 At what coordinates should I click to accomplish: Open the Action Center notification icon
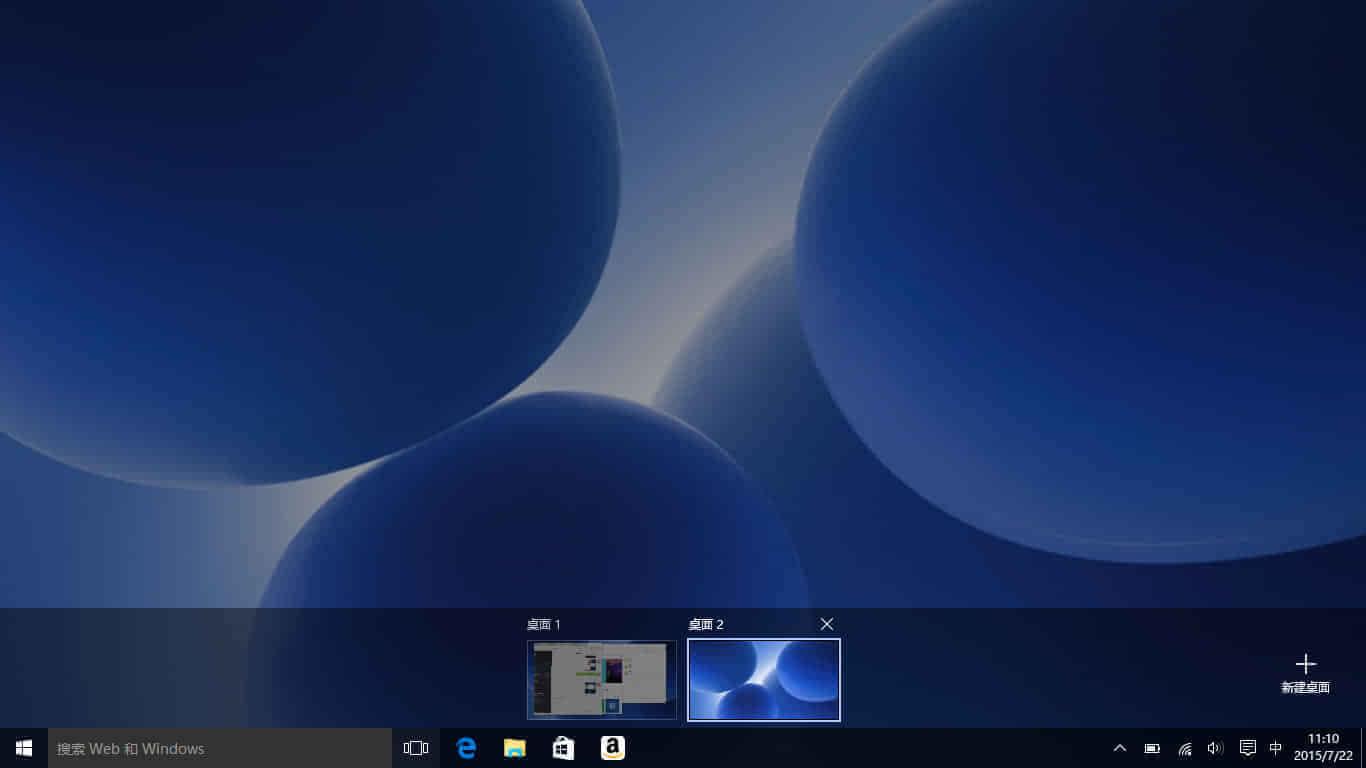tap(1247, 748)
